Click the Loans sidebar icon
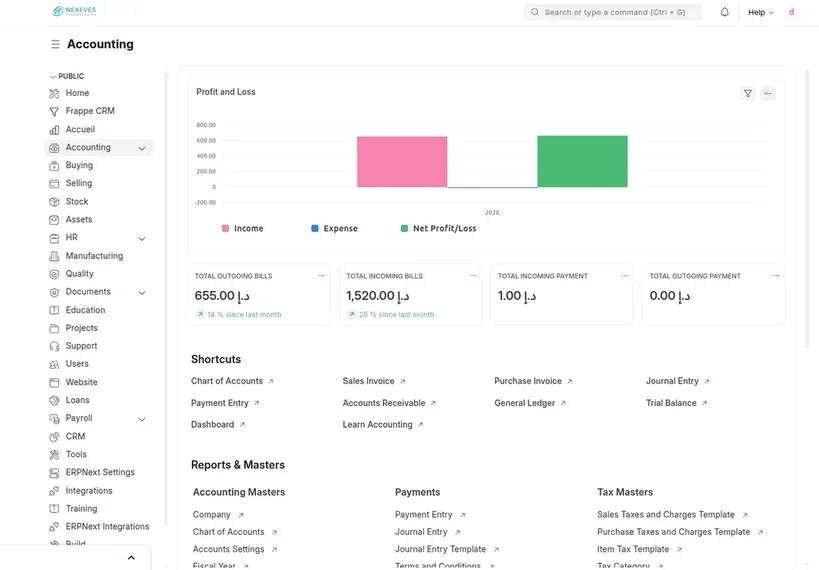819x570 pixels. point(54,400)
